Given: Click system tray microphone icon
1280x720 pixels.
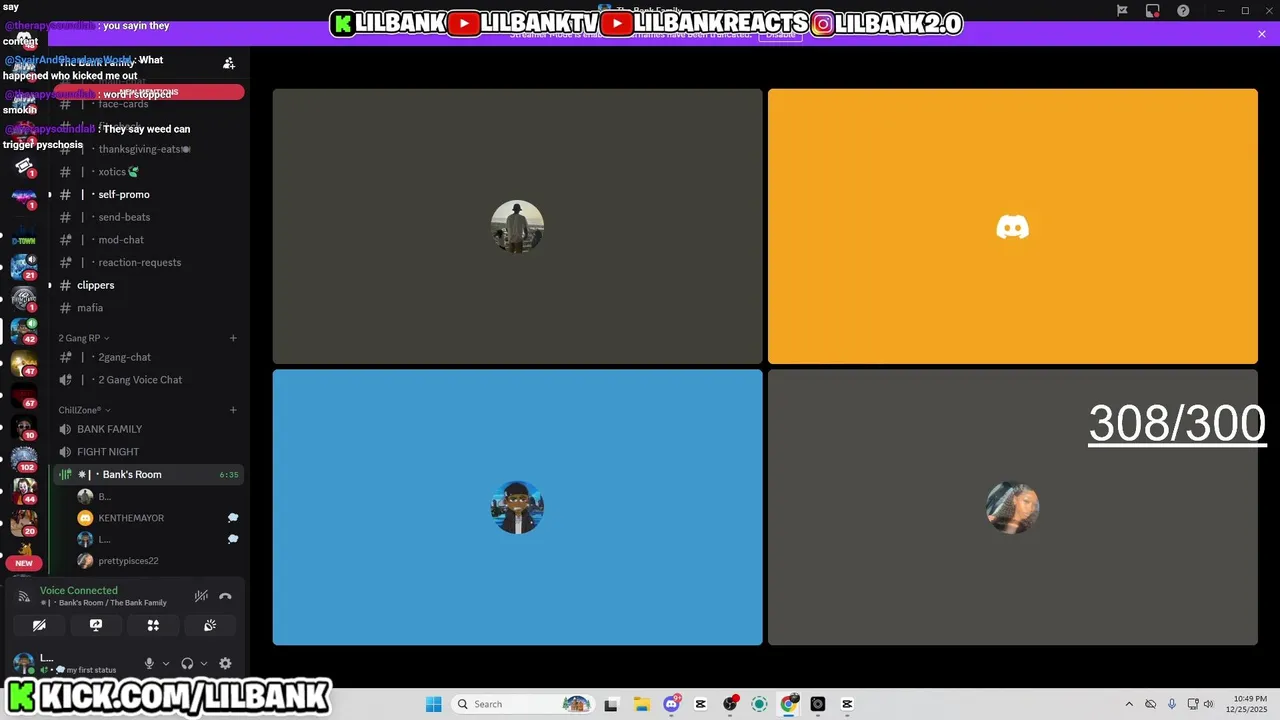Looking at the screenshot, I should point(1172,704).
